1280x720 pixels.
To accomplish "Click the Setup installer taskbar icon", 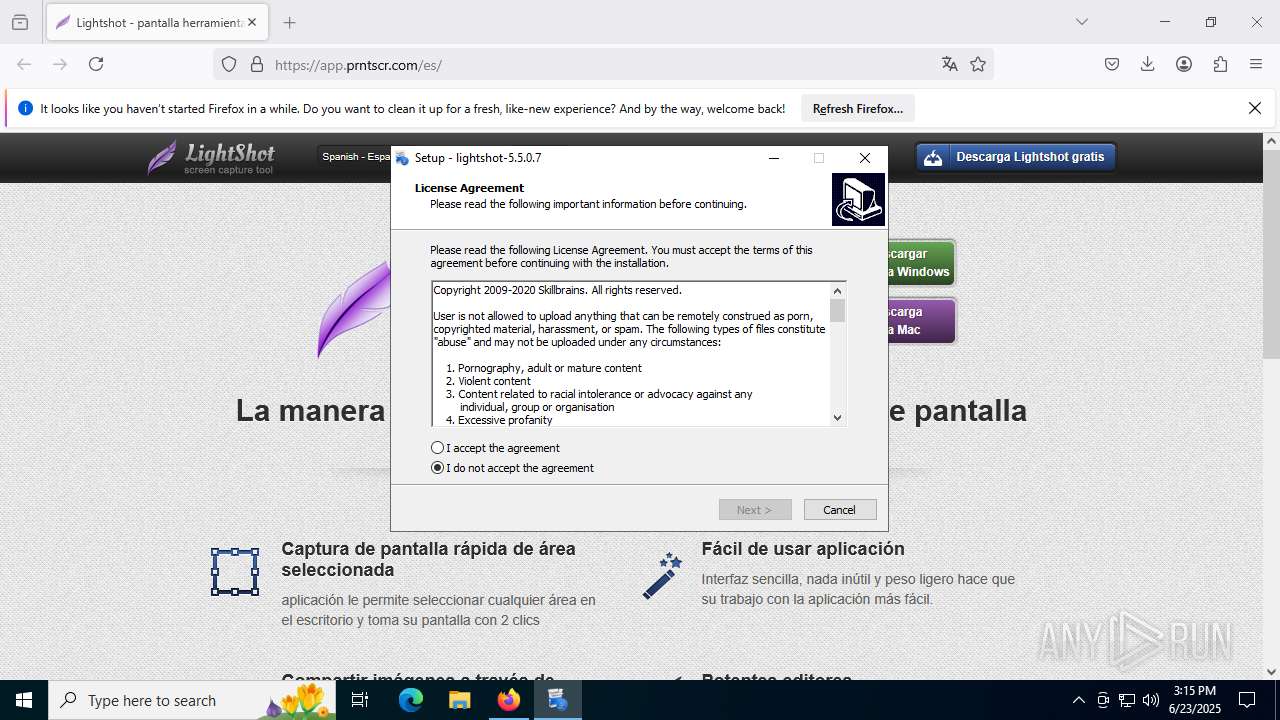I will pos(557,700).
